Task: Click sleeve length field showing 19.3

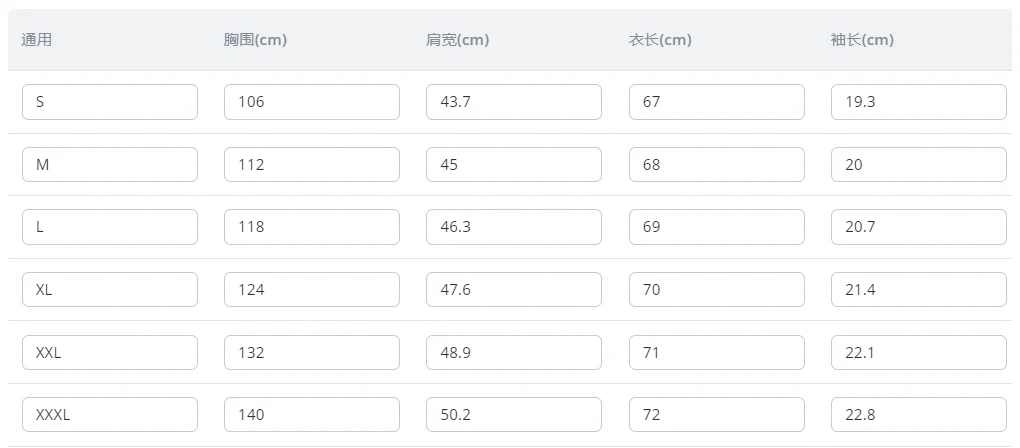Action: [x=919, y=102]
